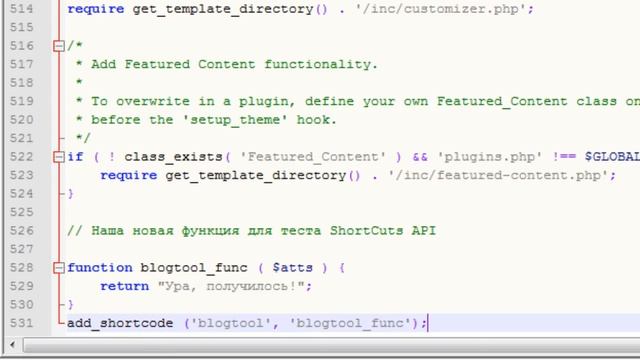Click line number 515 in the margin

(x=22, y=27)
